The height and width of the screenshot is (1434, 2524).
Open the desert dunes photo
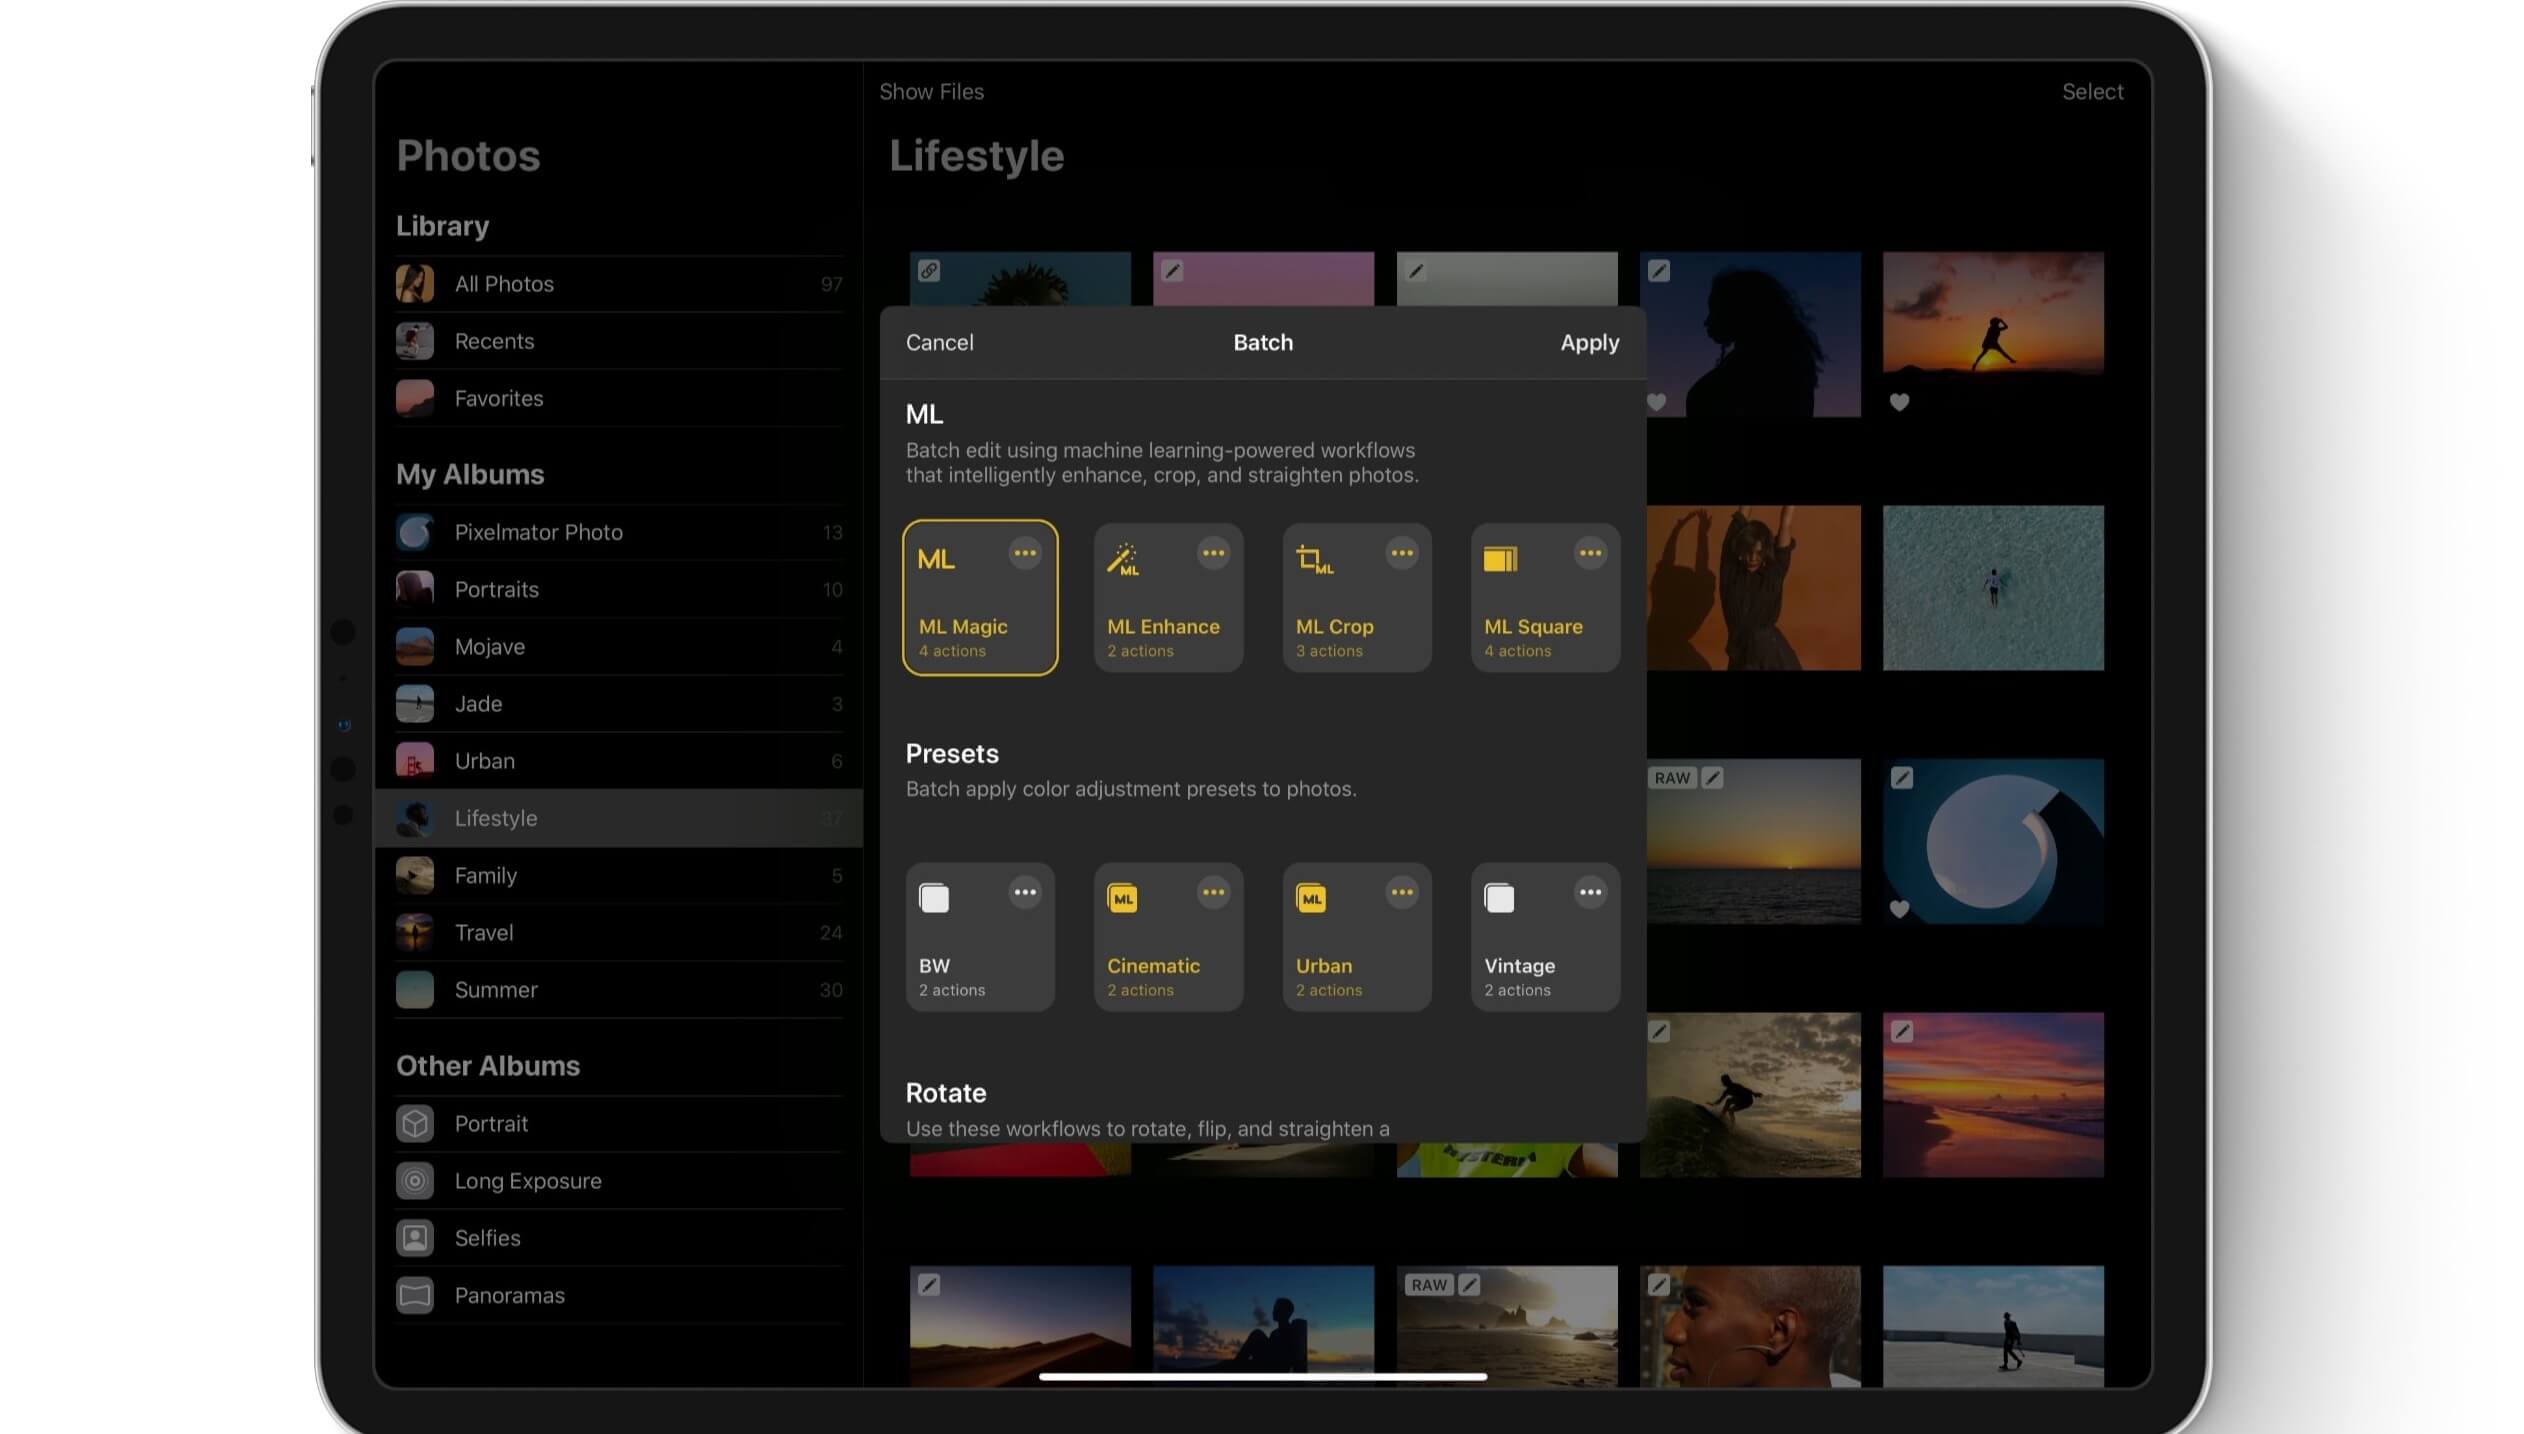point(1020,1326)
